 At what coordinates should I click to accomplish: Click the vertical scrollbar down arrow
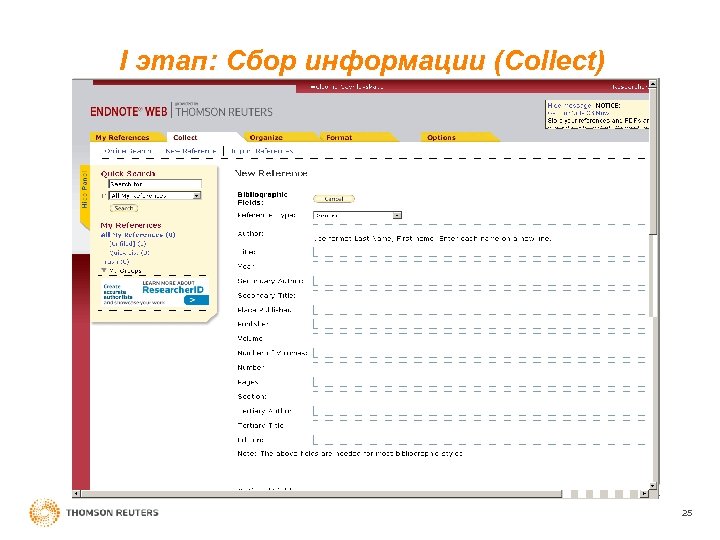pyautogui.click(x=652, y=486)
